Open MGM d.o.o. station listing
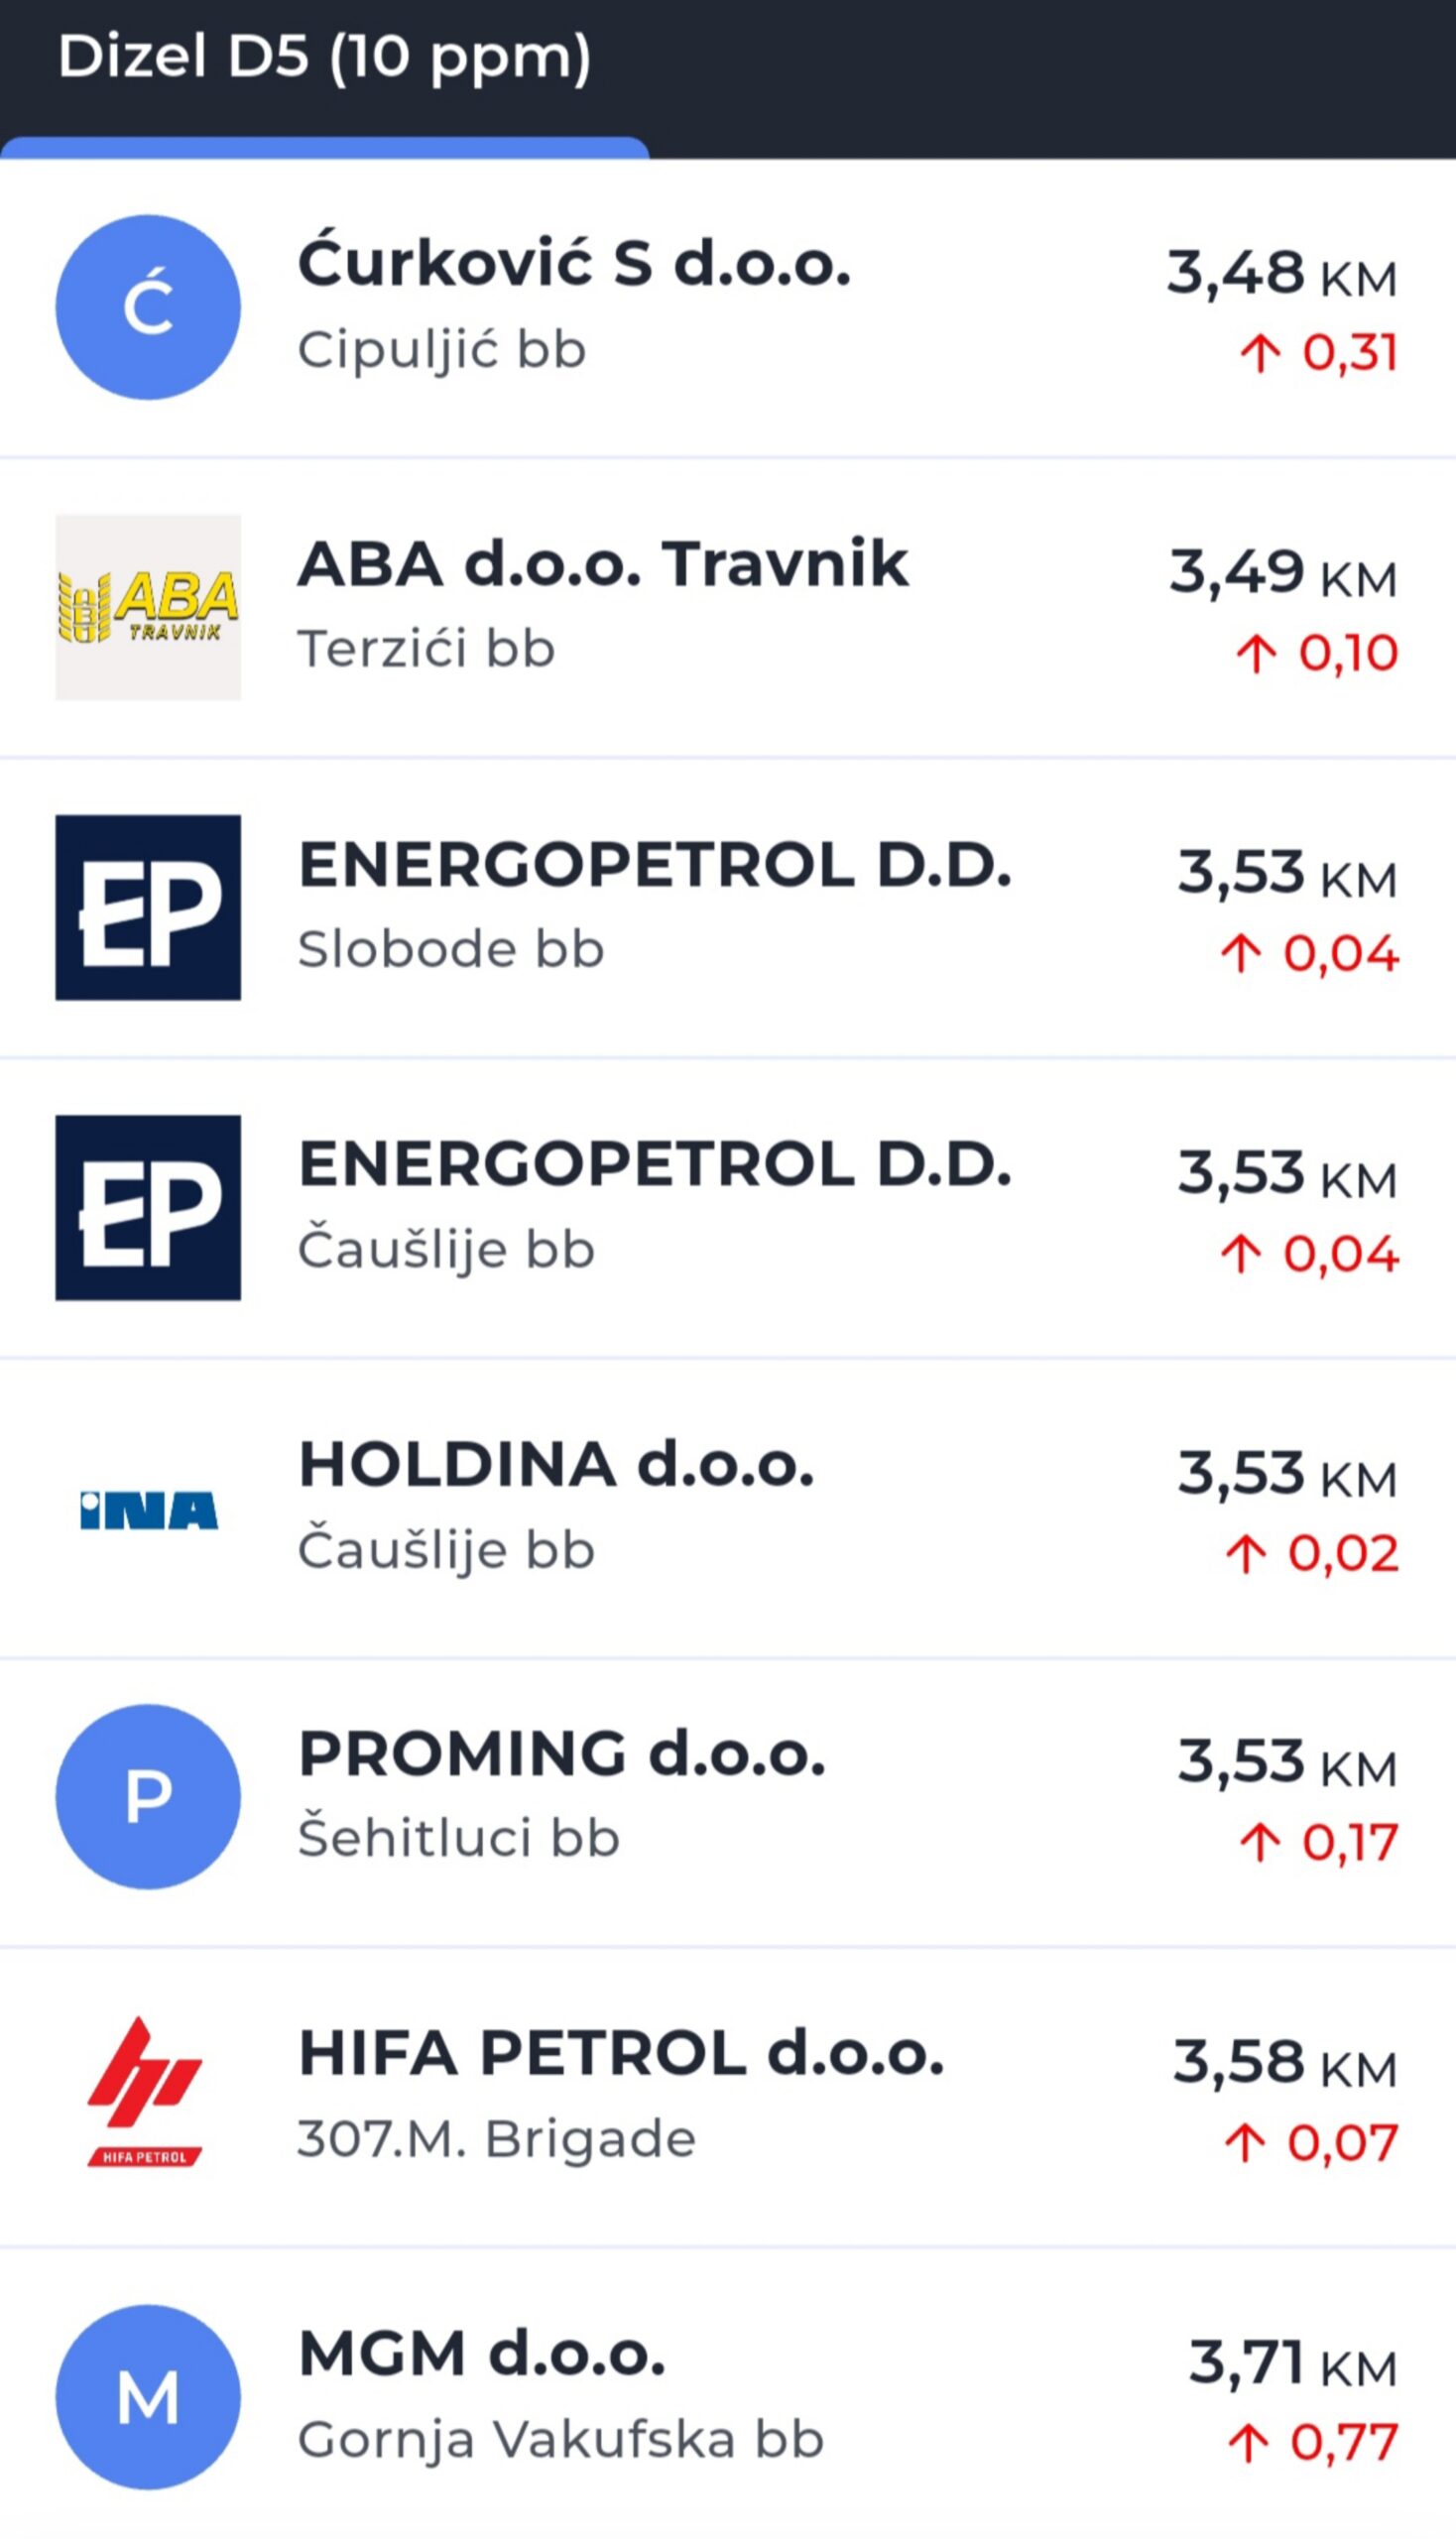Image resolution: width=1456 pixels, height=2539 pixels. click(482, 2353)
